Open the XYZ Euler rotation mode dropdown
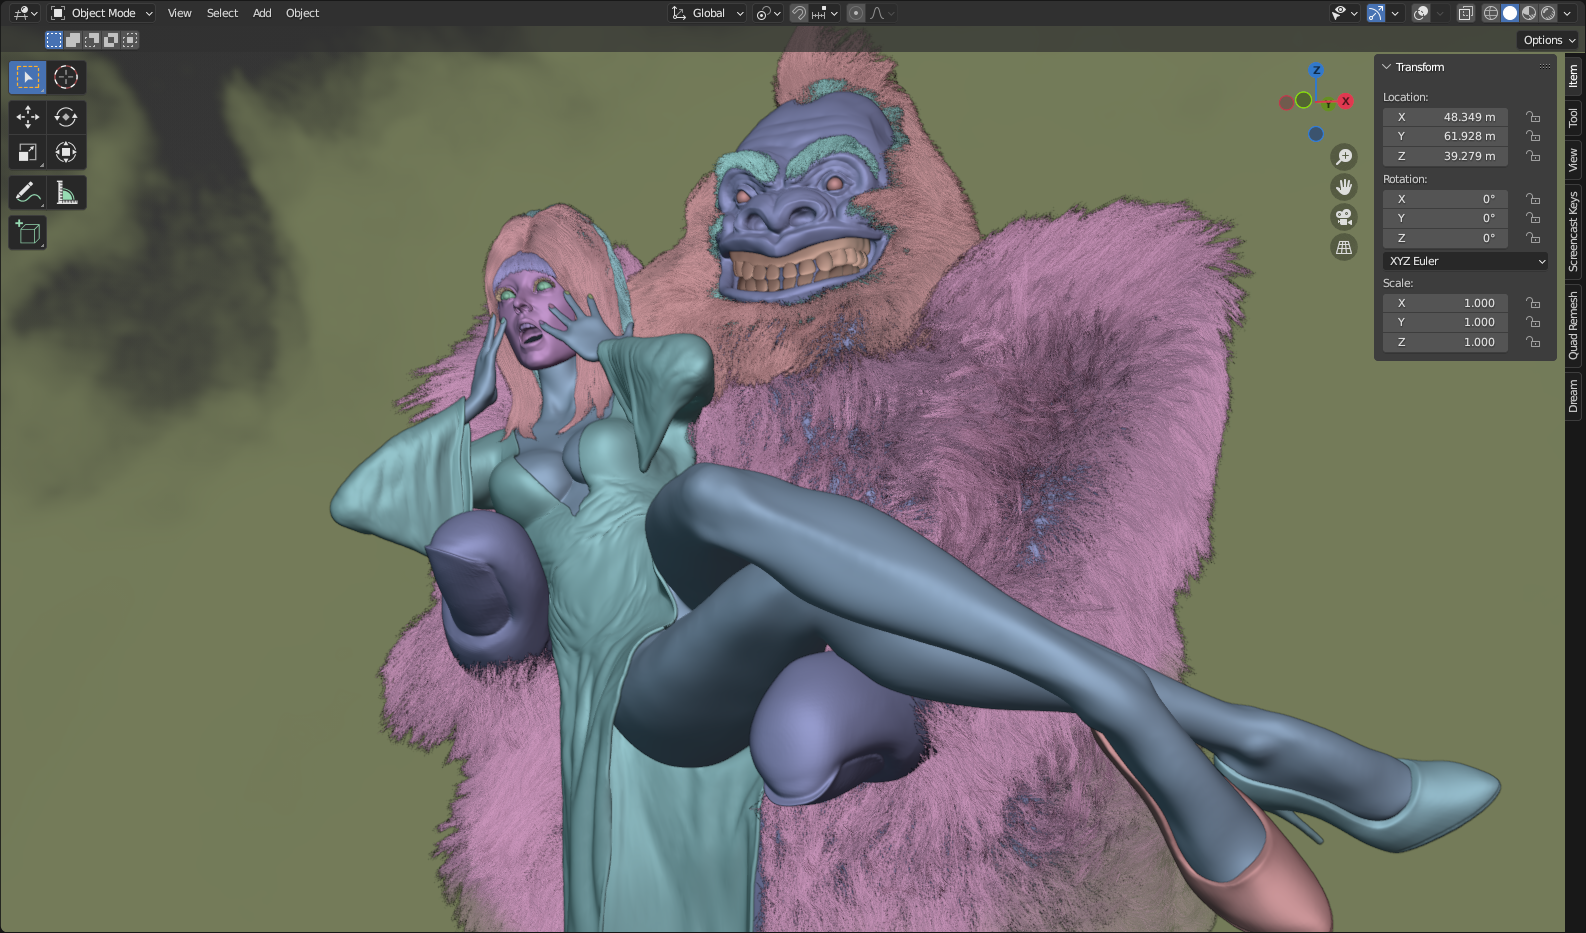 1466,261
